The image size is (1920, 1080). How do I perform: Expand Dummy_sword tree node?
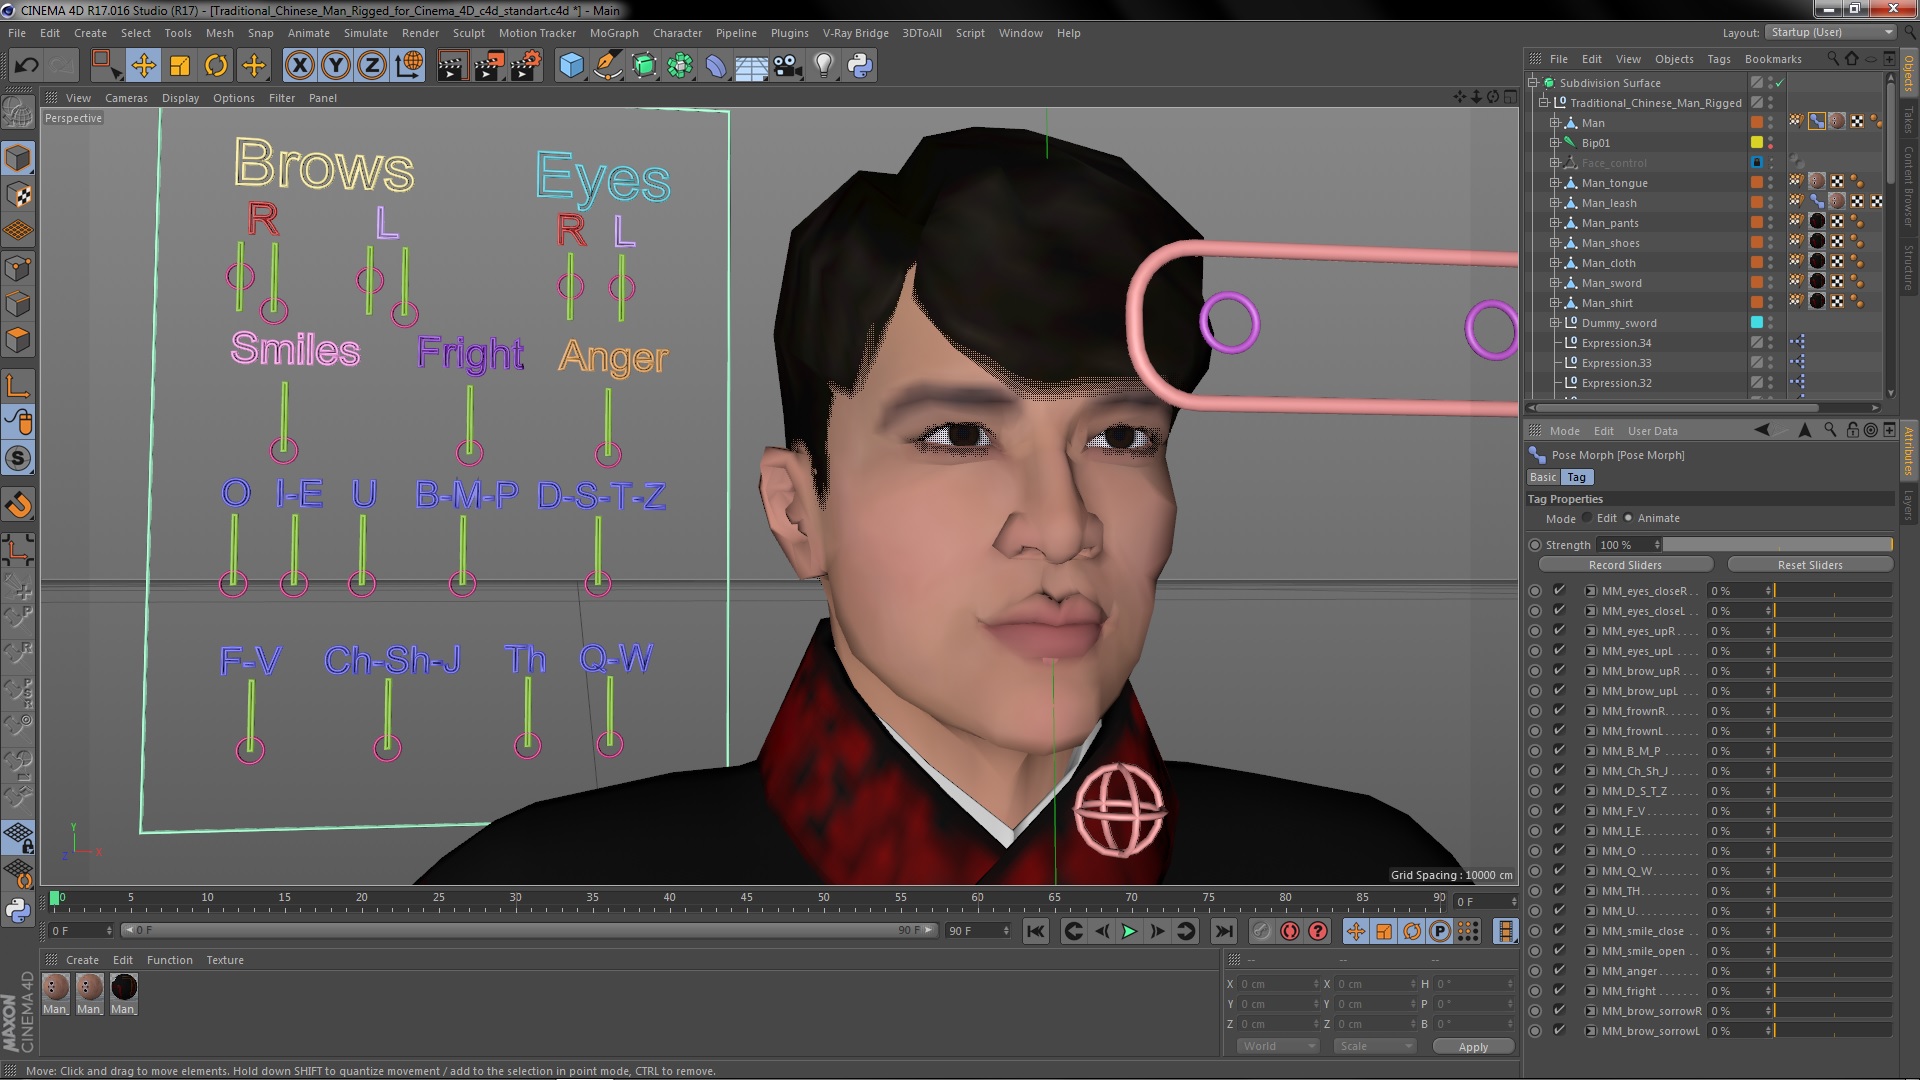click(1555, 323)
